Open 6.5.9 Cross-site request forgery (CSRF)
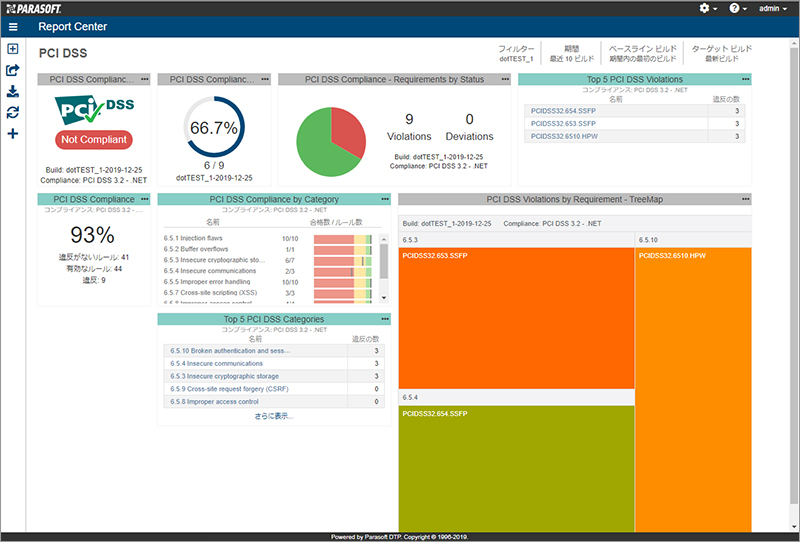Viewport: 800px width, 542px height. pos(229,389)
